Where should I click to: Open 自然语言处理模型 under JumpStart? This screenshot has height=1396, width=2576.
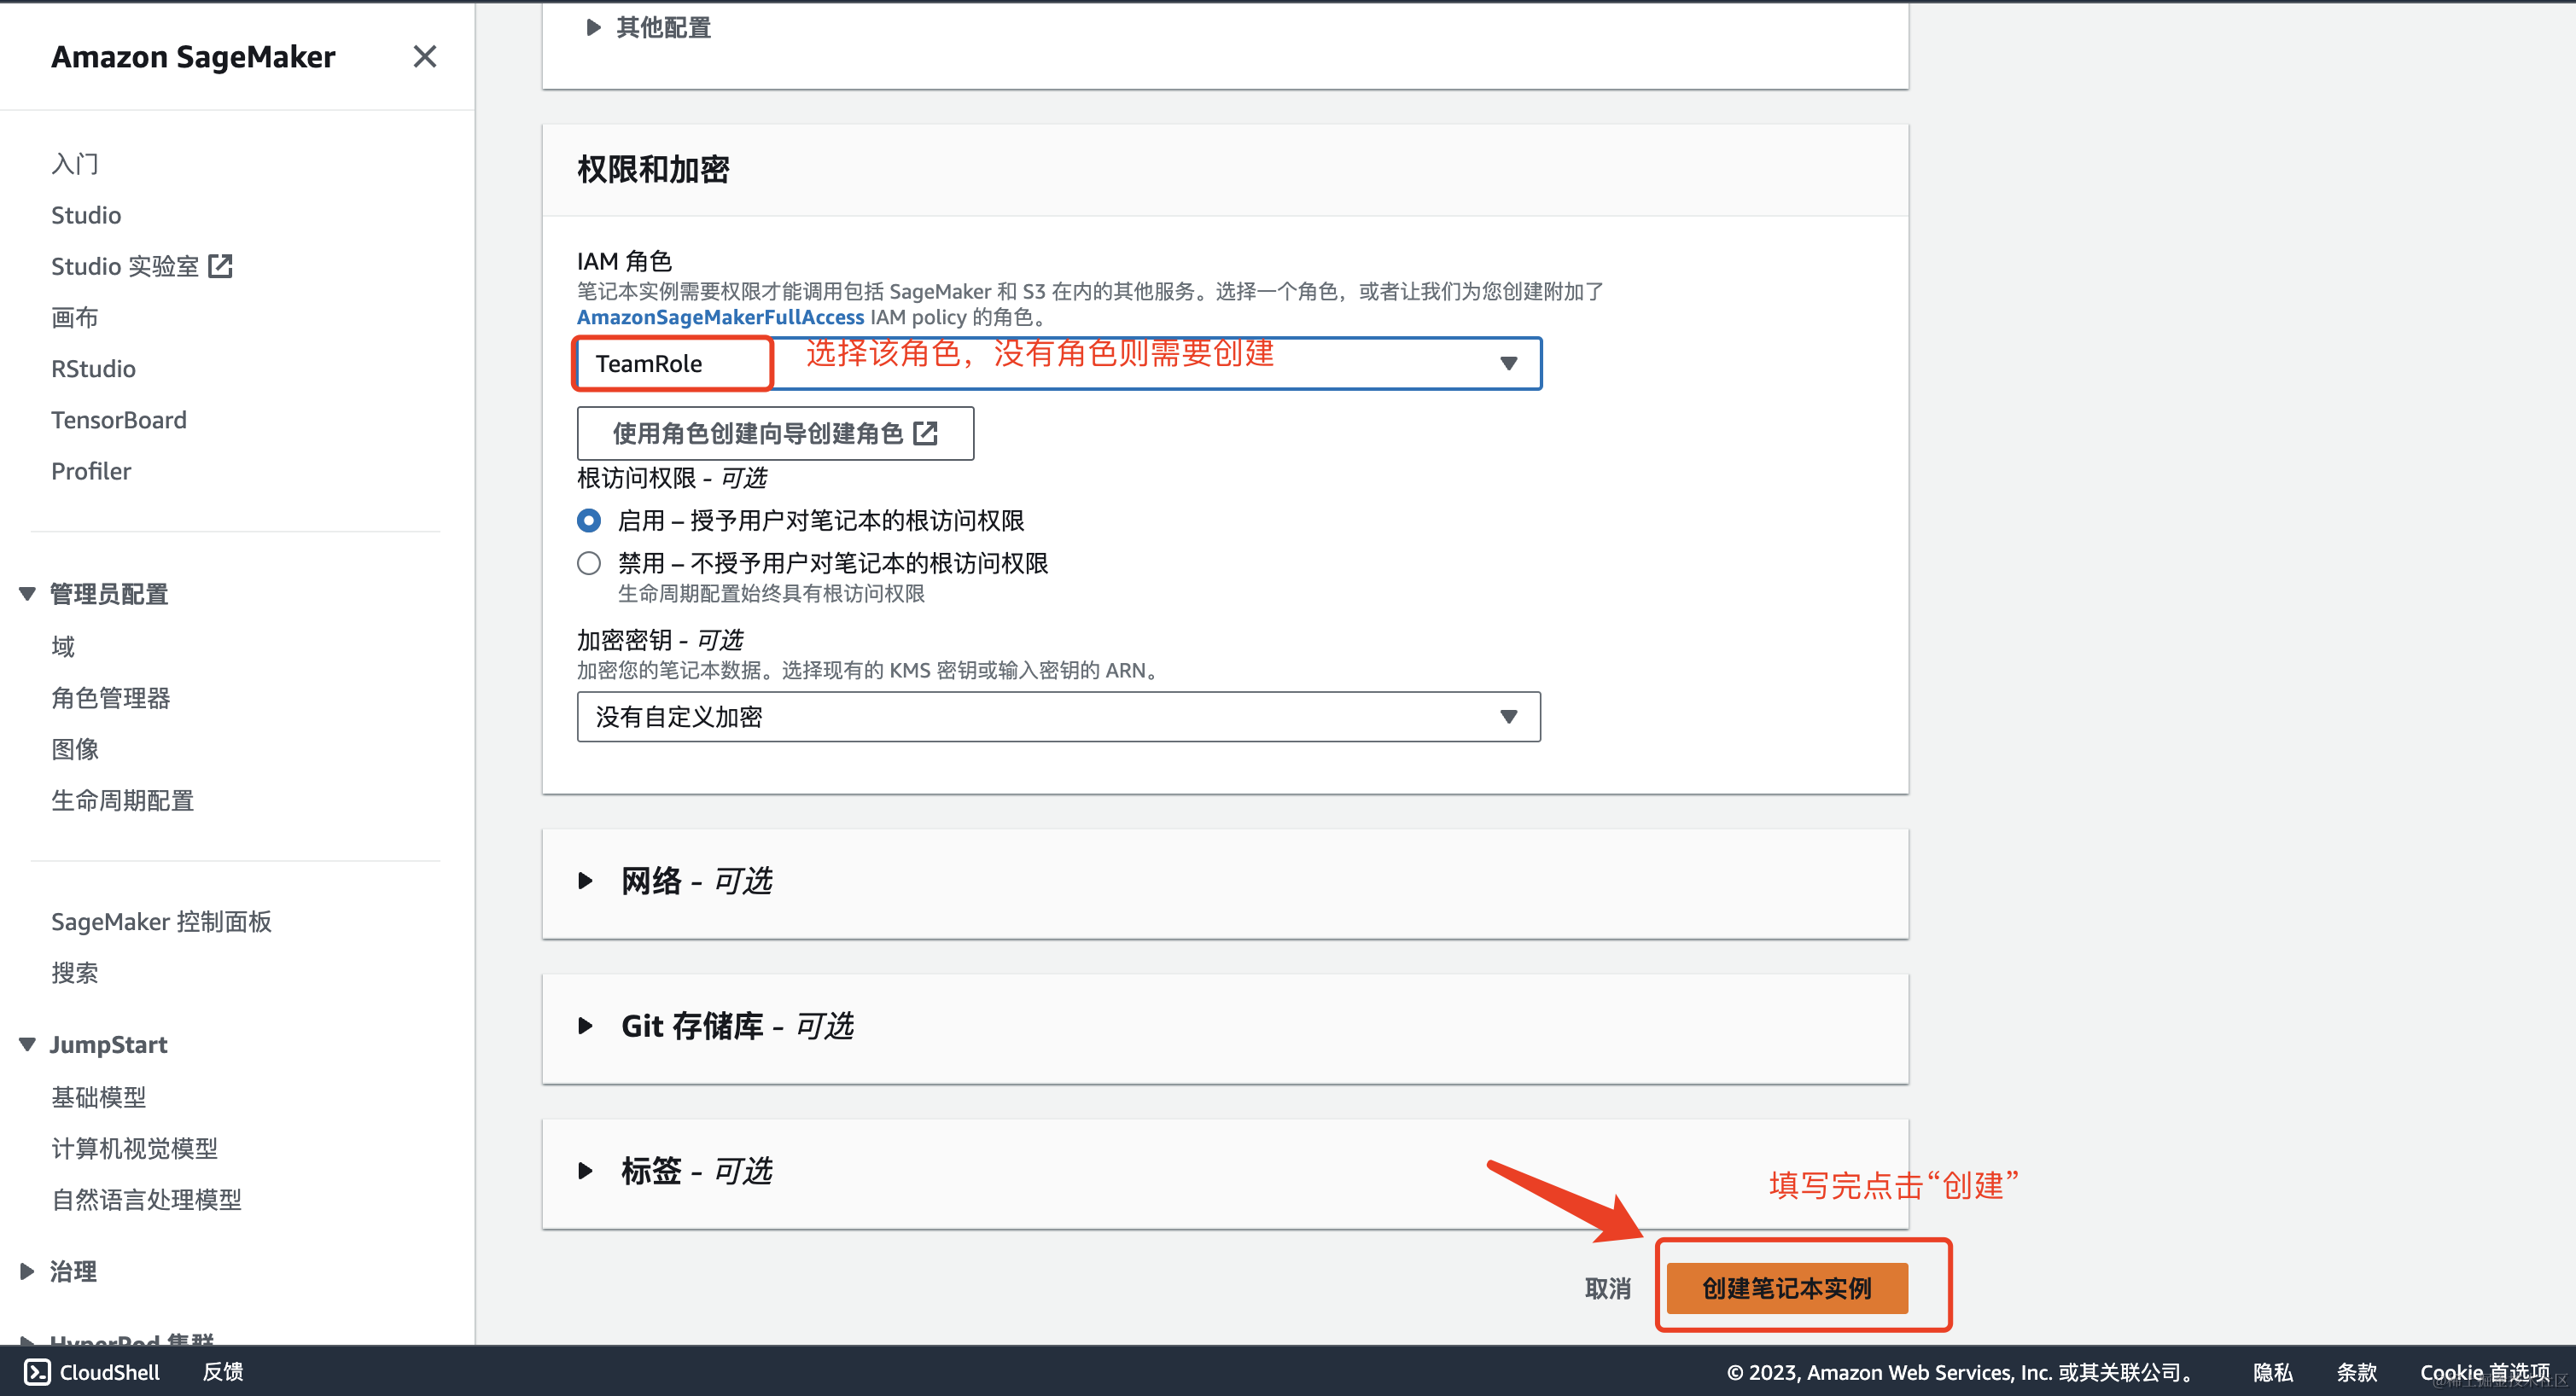147,1200
